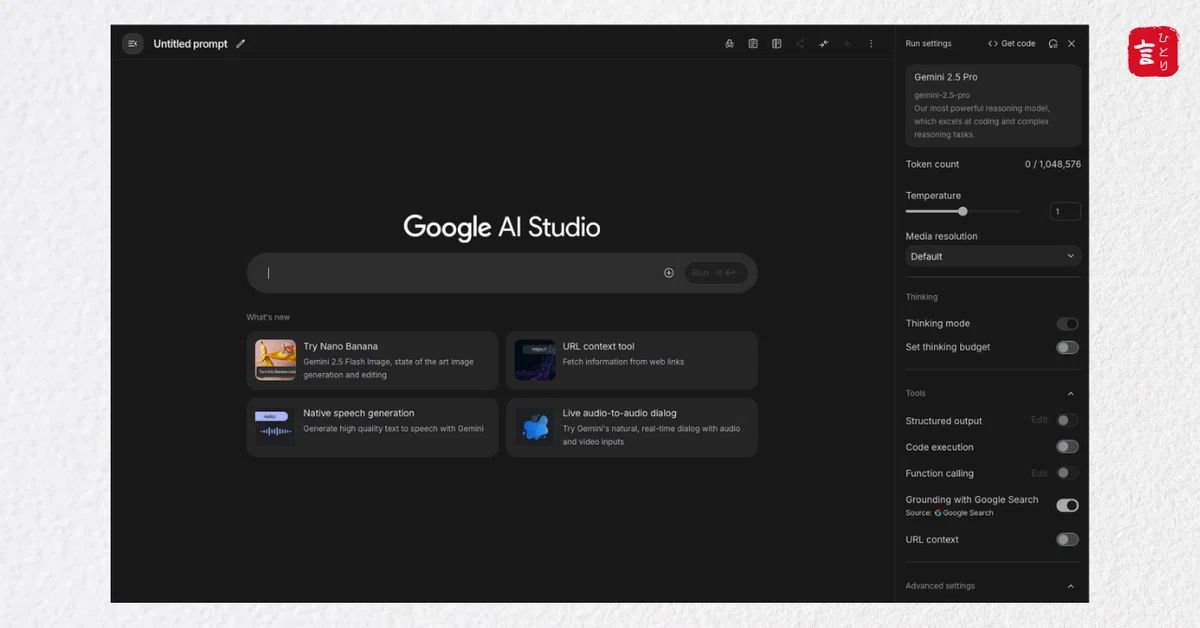
Task: Open the compare mode side-by-side icon
Action: (x=777, y=44)
